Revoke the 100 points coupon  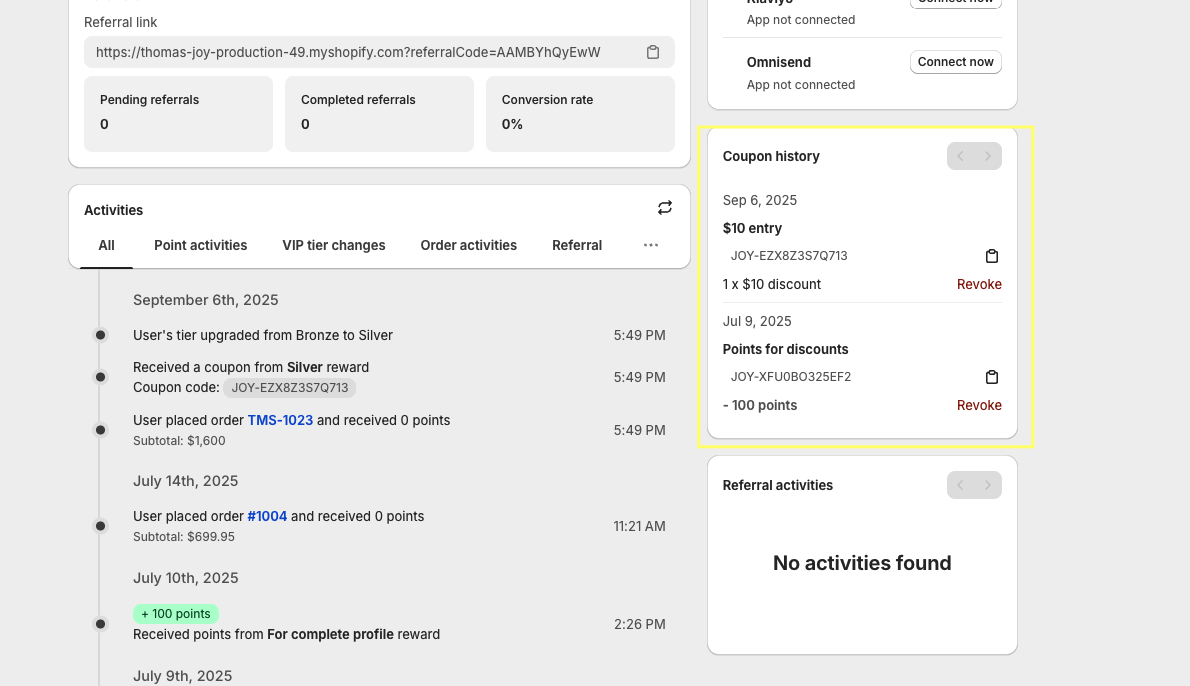[x=979, y=405]
